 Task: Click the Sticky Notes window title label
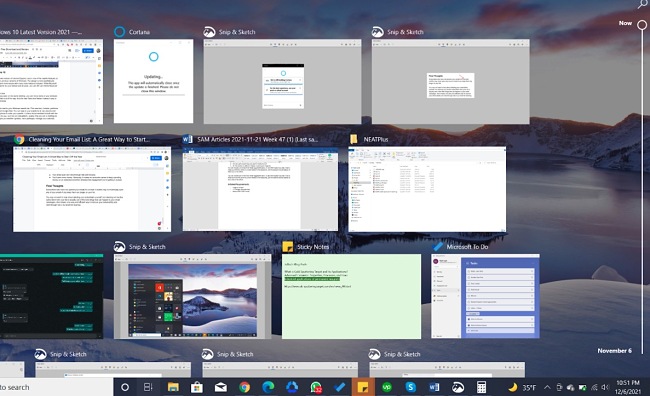click(313, 247)
